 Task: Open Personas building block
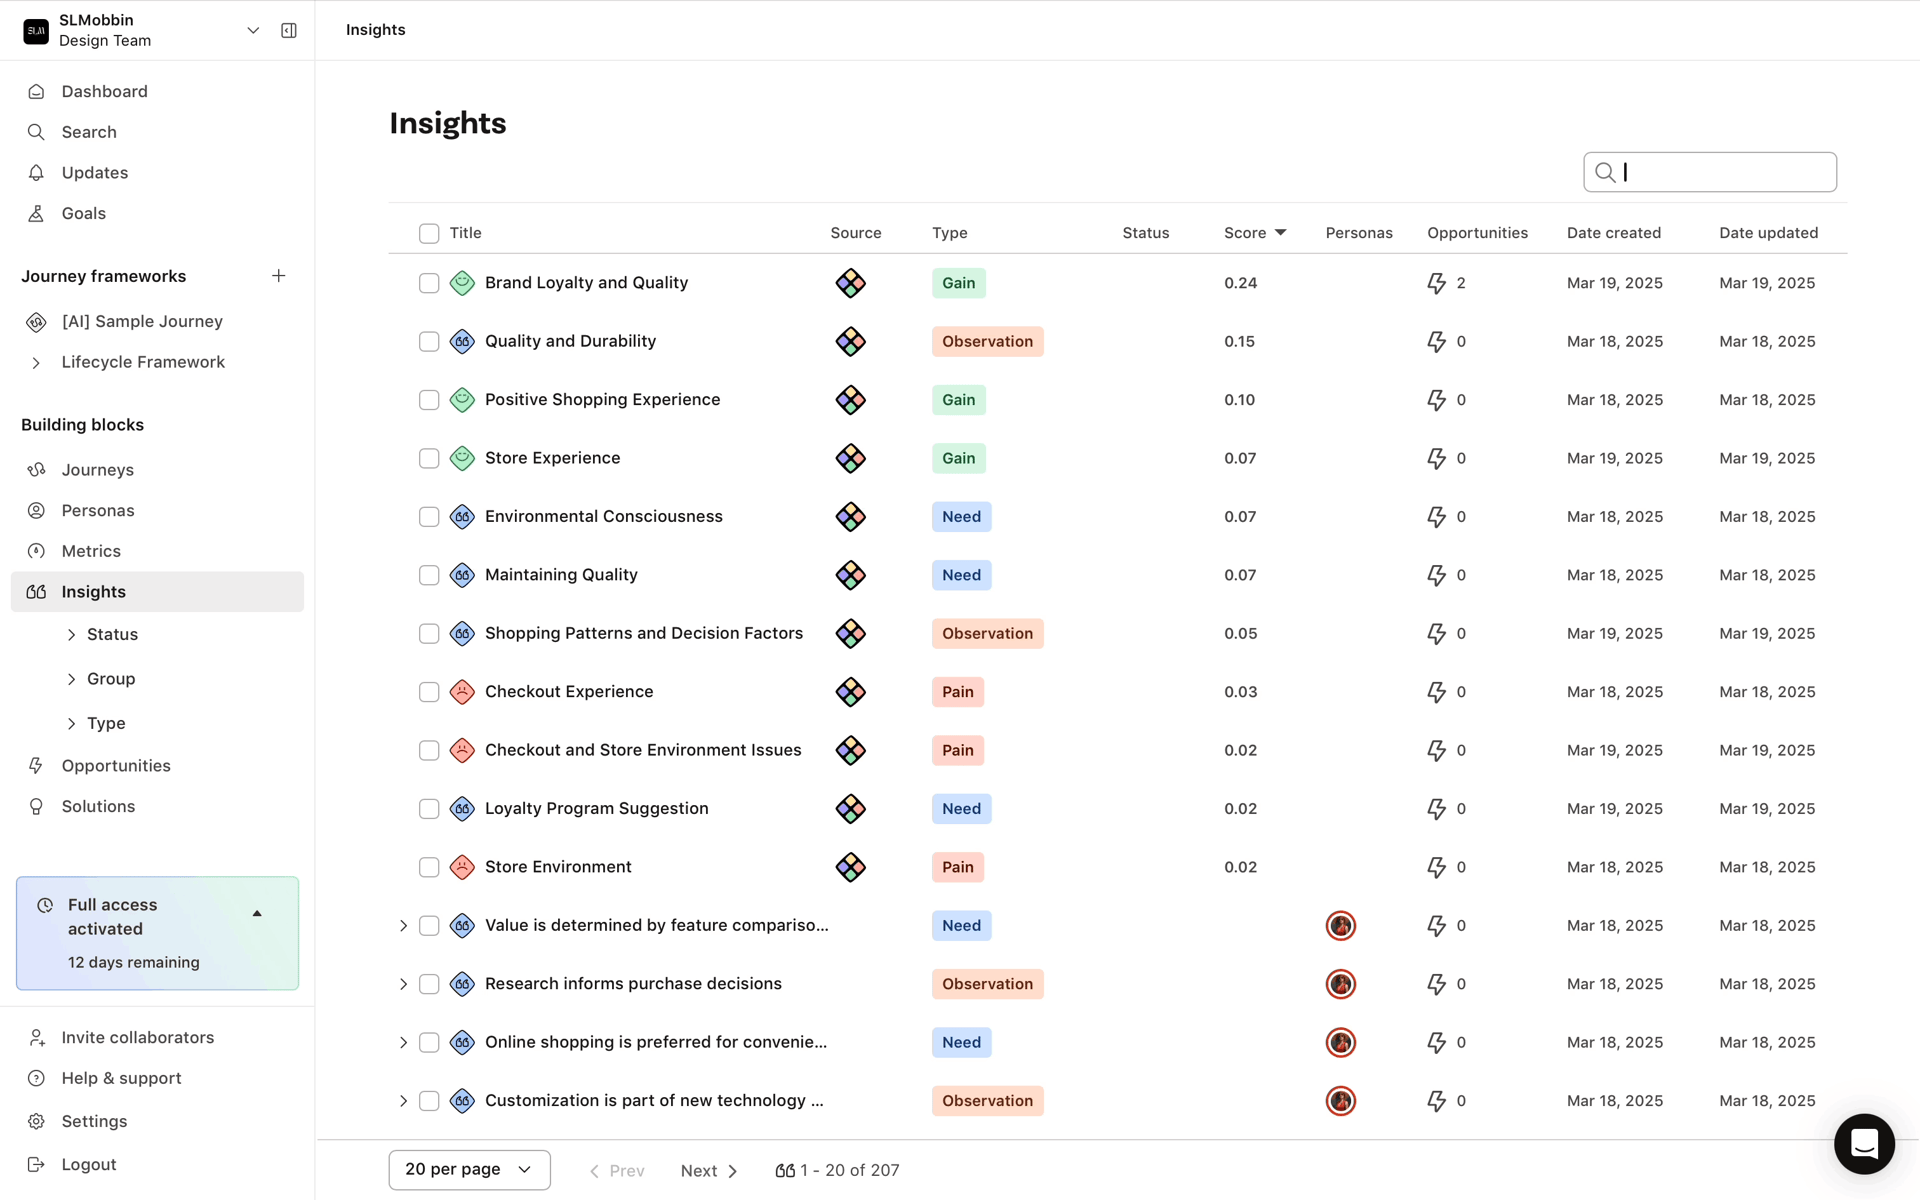point(97,510)
